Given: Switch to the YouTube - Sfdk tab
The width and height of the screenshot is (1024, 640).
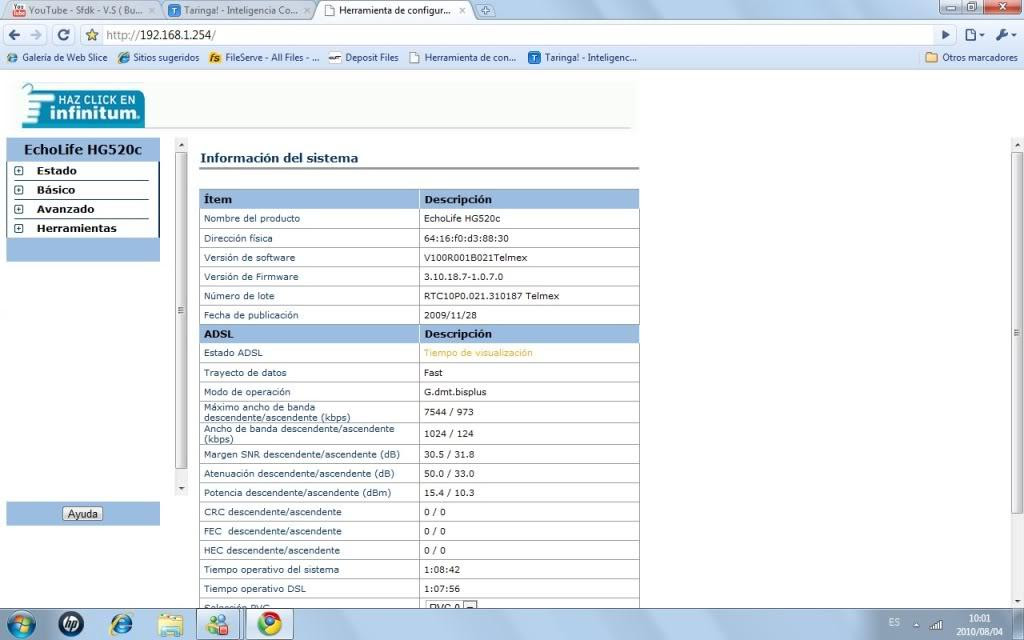Looking at the screenshot, I should pyautogui.click(x=85, y=10).
